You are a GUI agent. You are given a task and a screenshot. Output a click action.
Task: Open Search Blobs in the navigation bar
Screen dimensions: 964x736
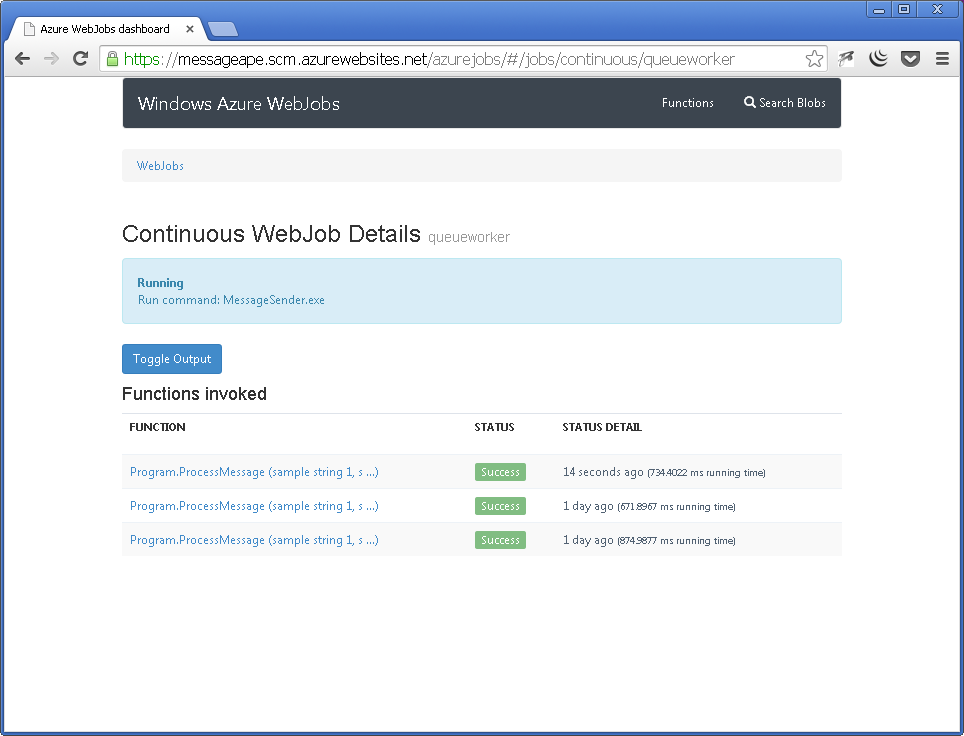coord(784,103)
